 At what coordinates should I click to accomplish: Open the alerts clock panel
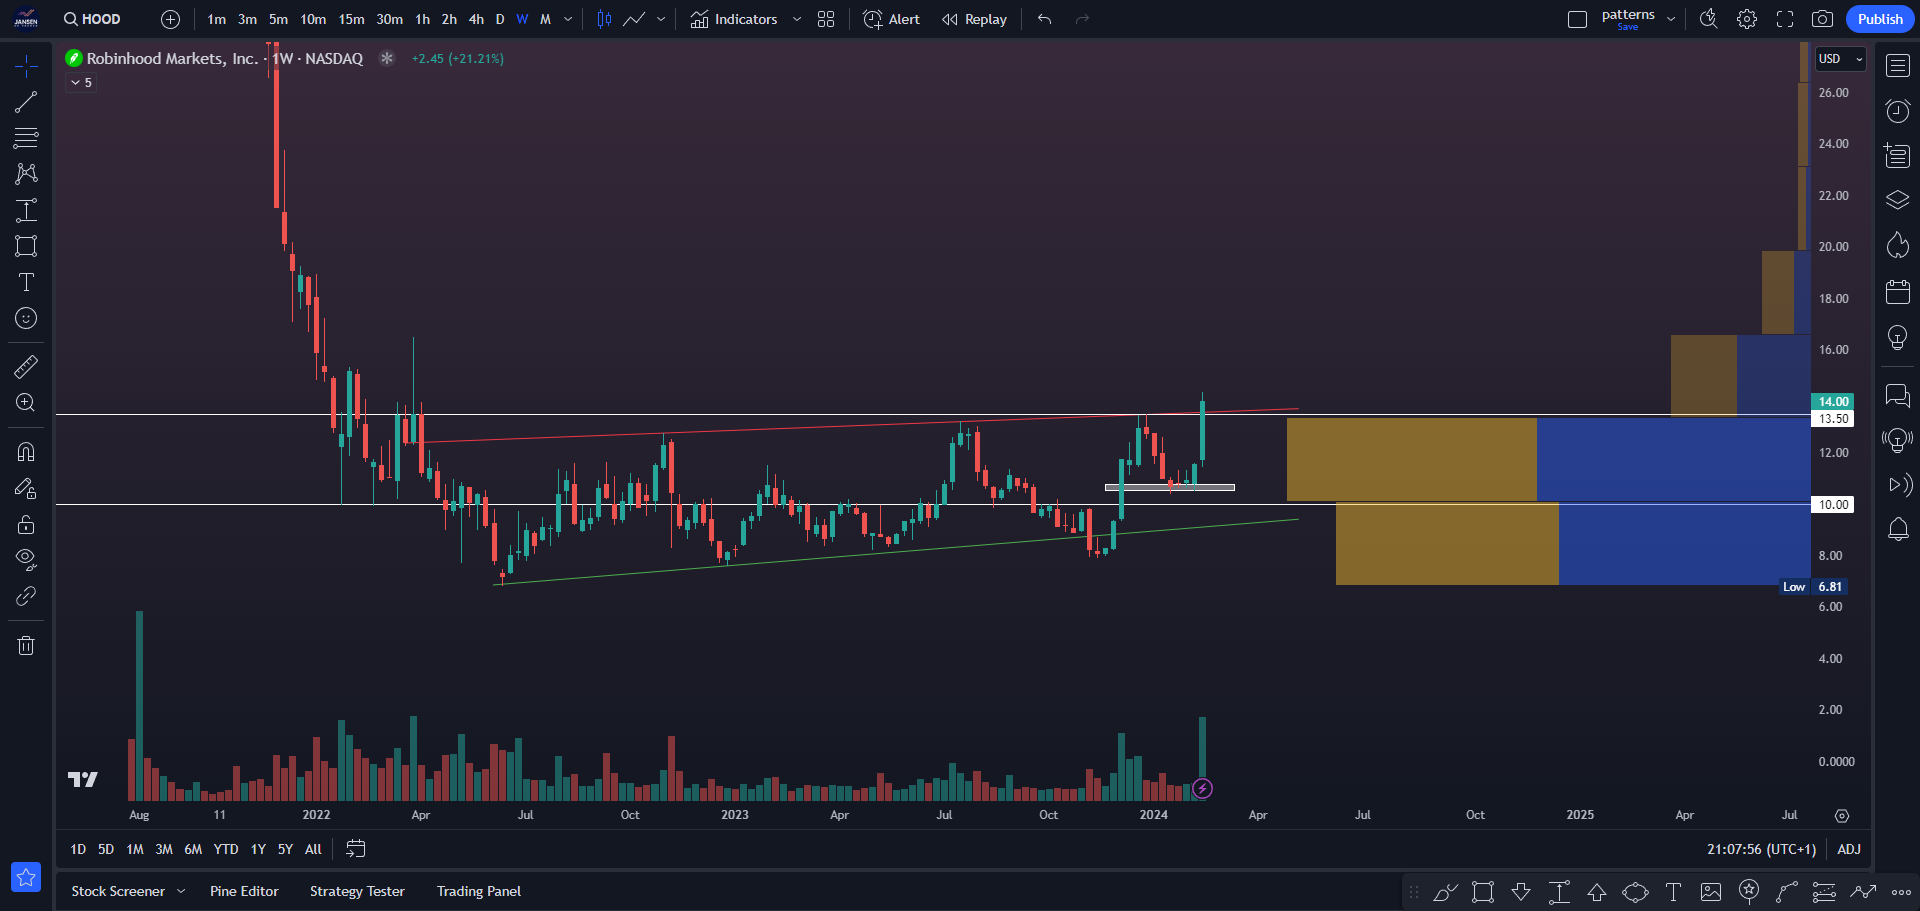pyautogui.click(x=1898, y=111)
